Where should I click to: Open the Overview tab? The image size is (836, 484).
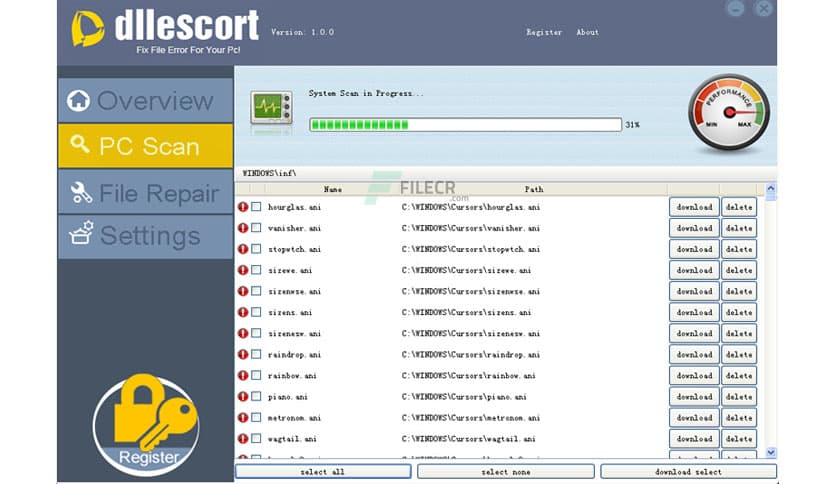coord(146,100)
